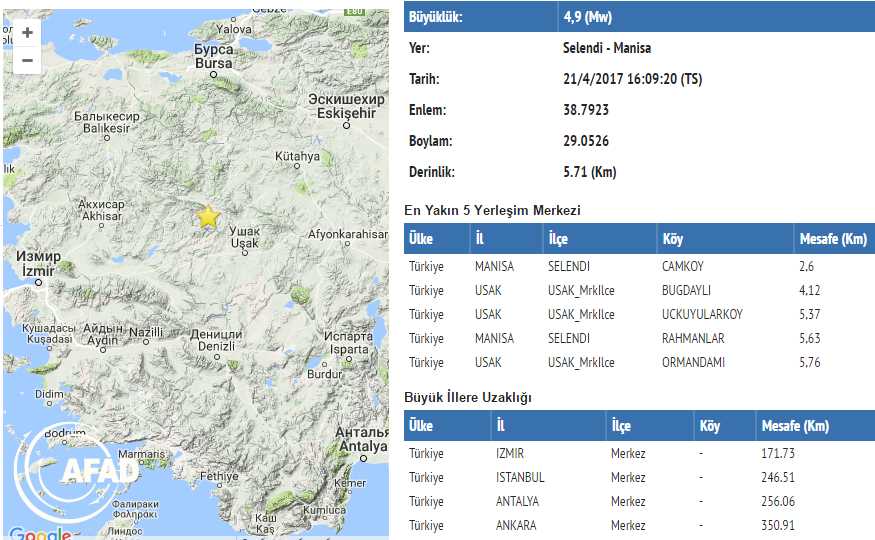This screenshot has width=875, height=540.
Task: Click Mesafe (Km) header in nearest settlements table
Action: tap(832, 239)
